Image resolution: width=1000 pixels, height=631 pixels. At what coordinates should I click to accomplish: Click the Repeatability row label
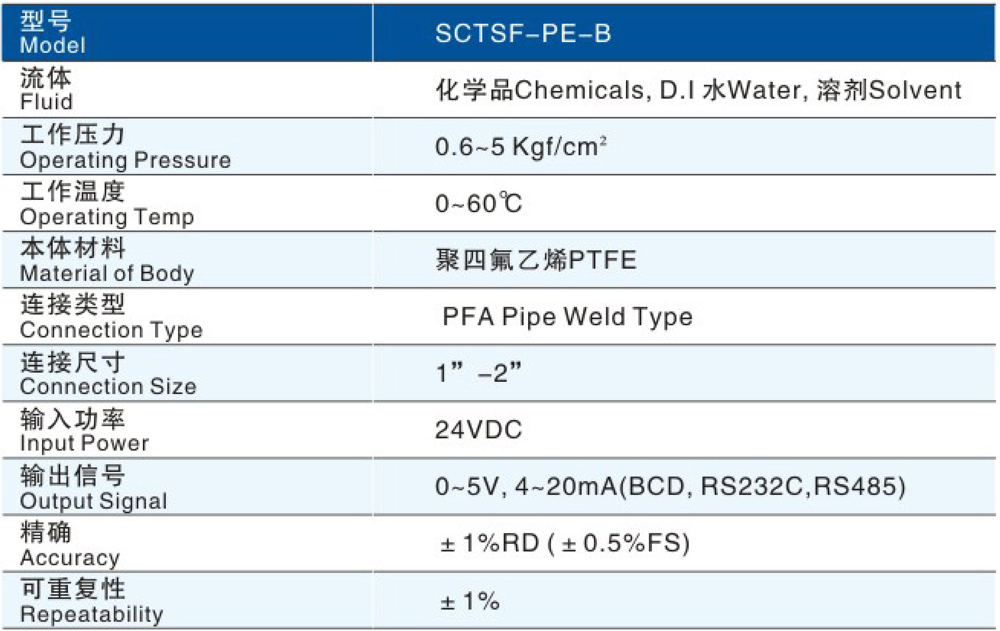[x=91, y=601]
